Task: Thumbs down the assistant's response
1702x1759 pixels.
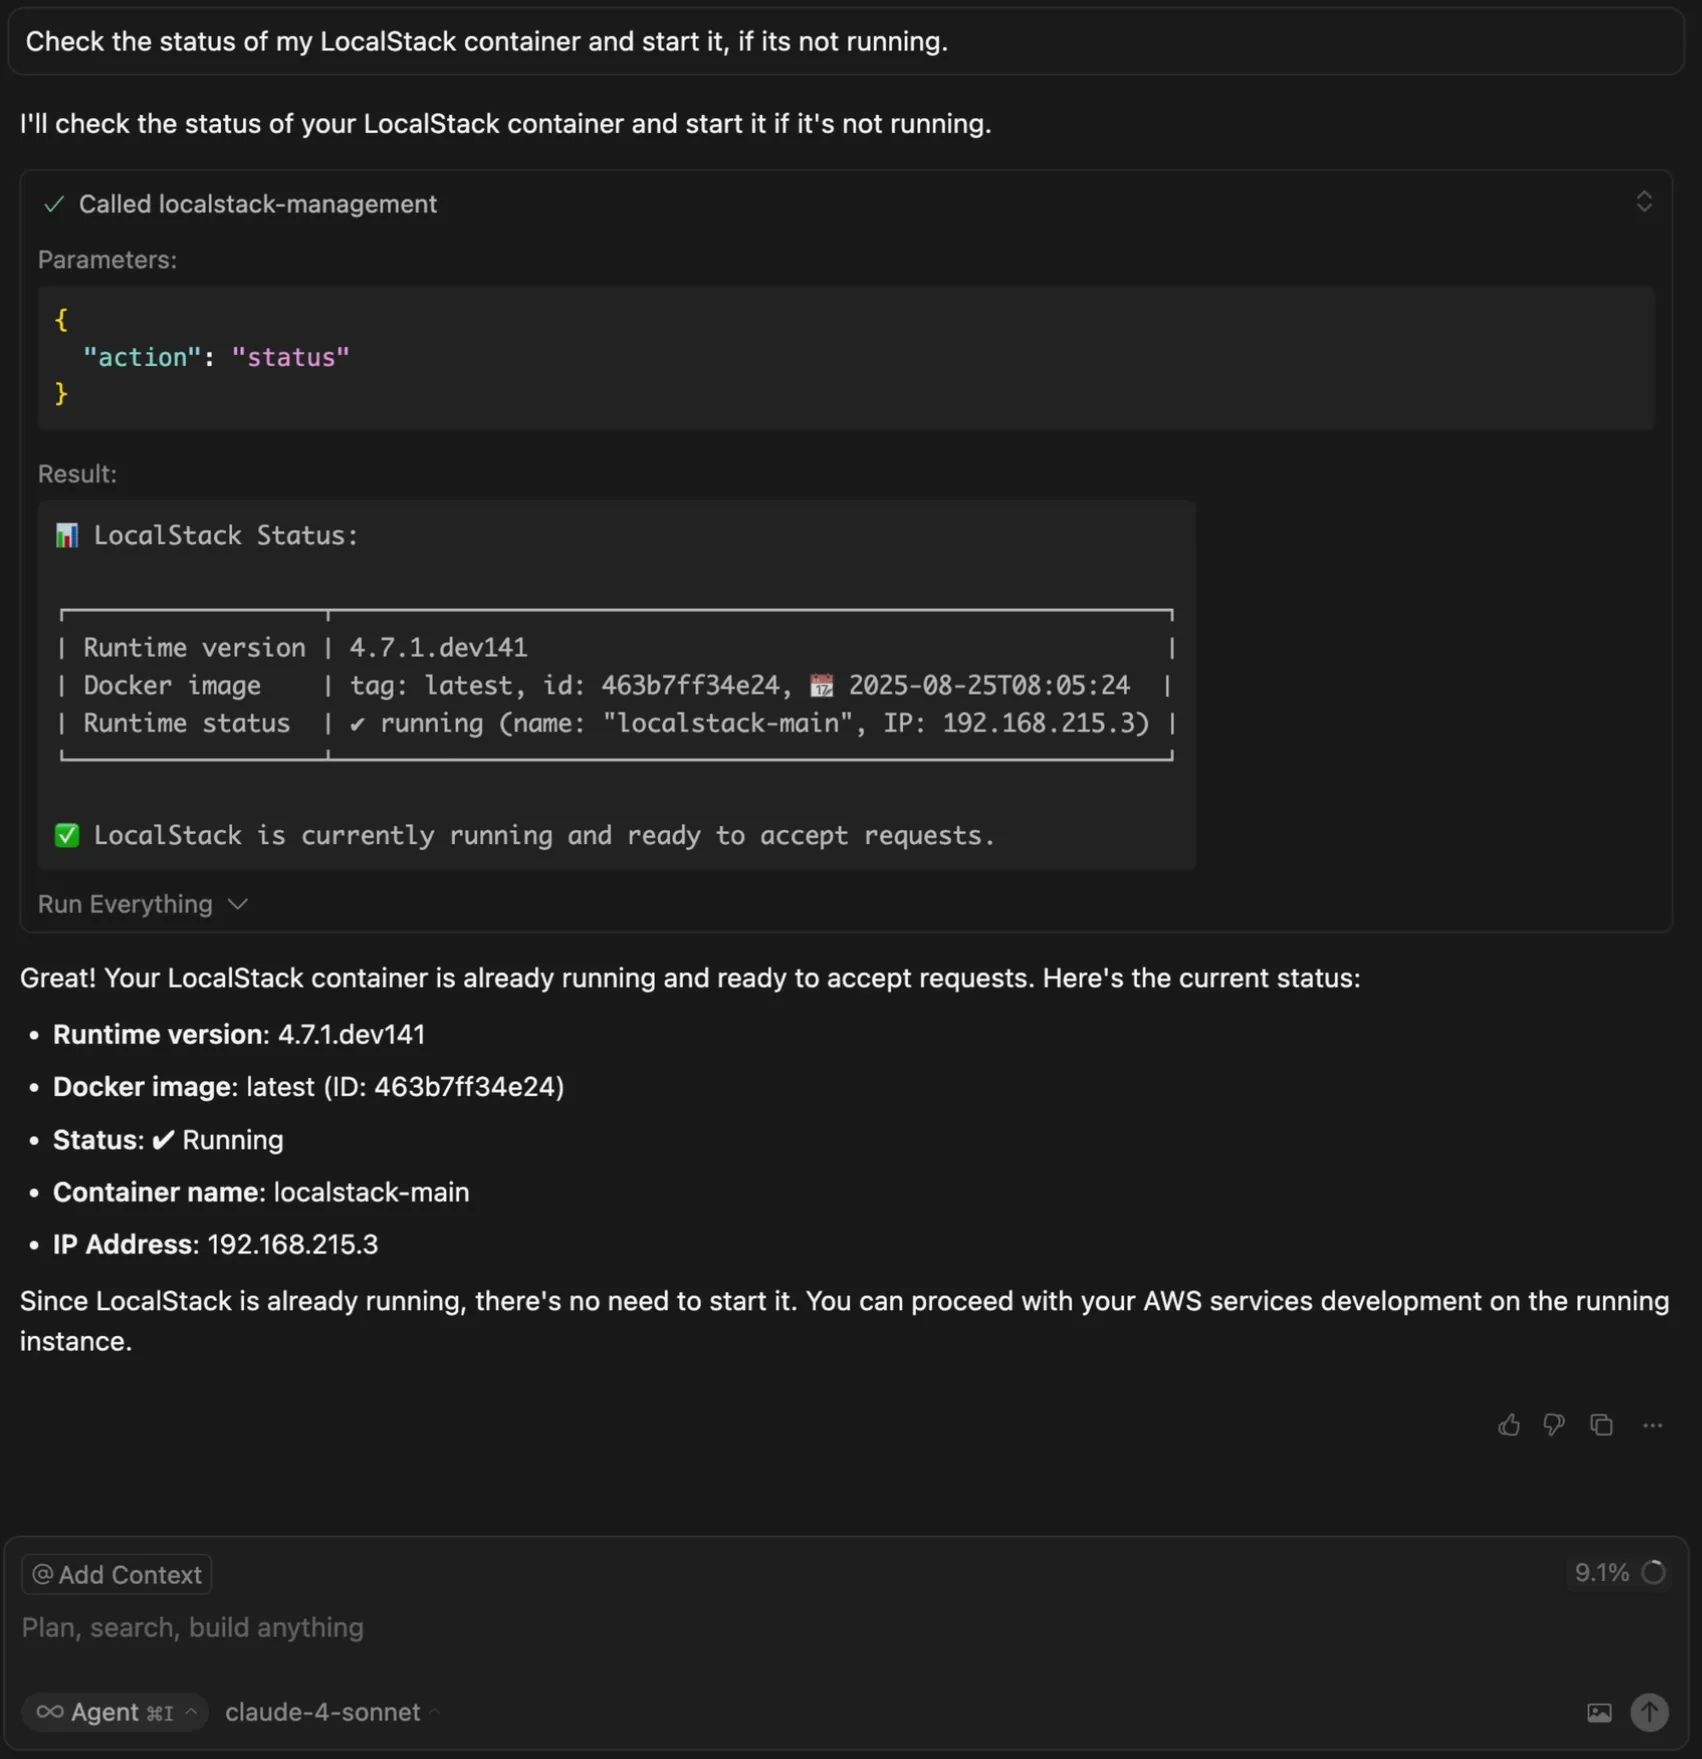Action: coord(1555,1425)
